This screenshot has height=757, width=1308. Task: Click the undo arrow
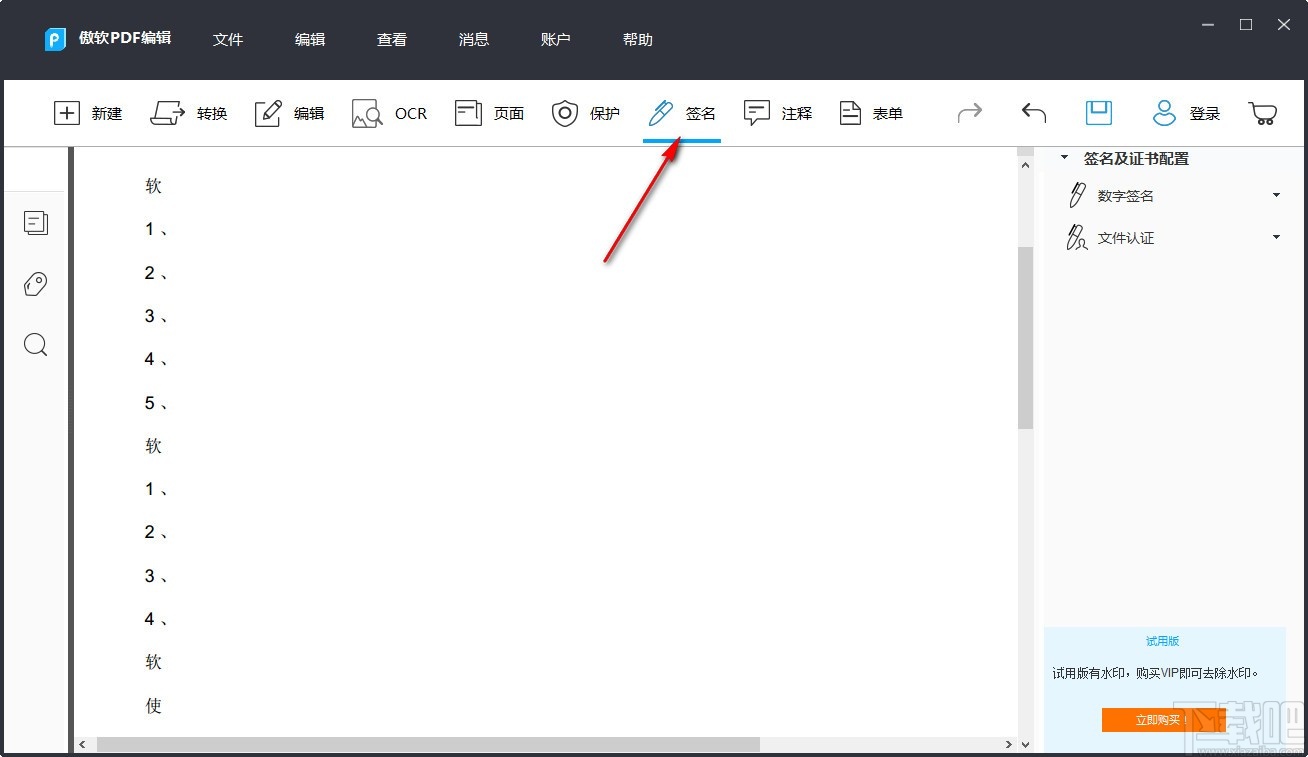coord(1033,113)
